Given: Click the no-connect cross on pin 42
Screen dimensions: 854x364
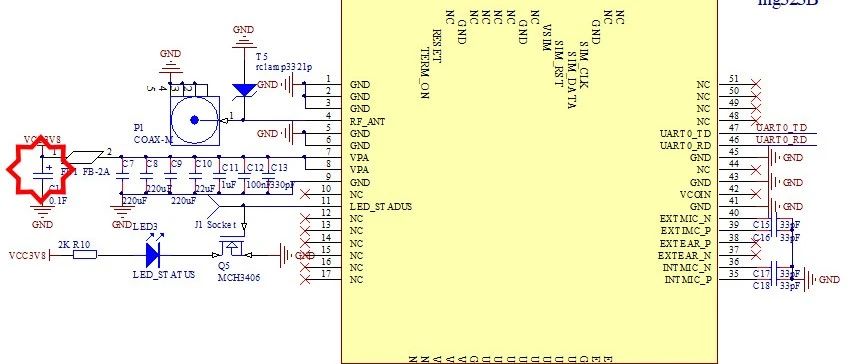Looking at the screenshot, I should coord(755,194).
